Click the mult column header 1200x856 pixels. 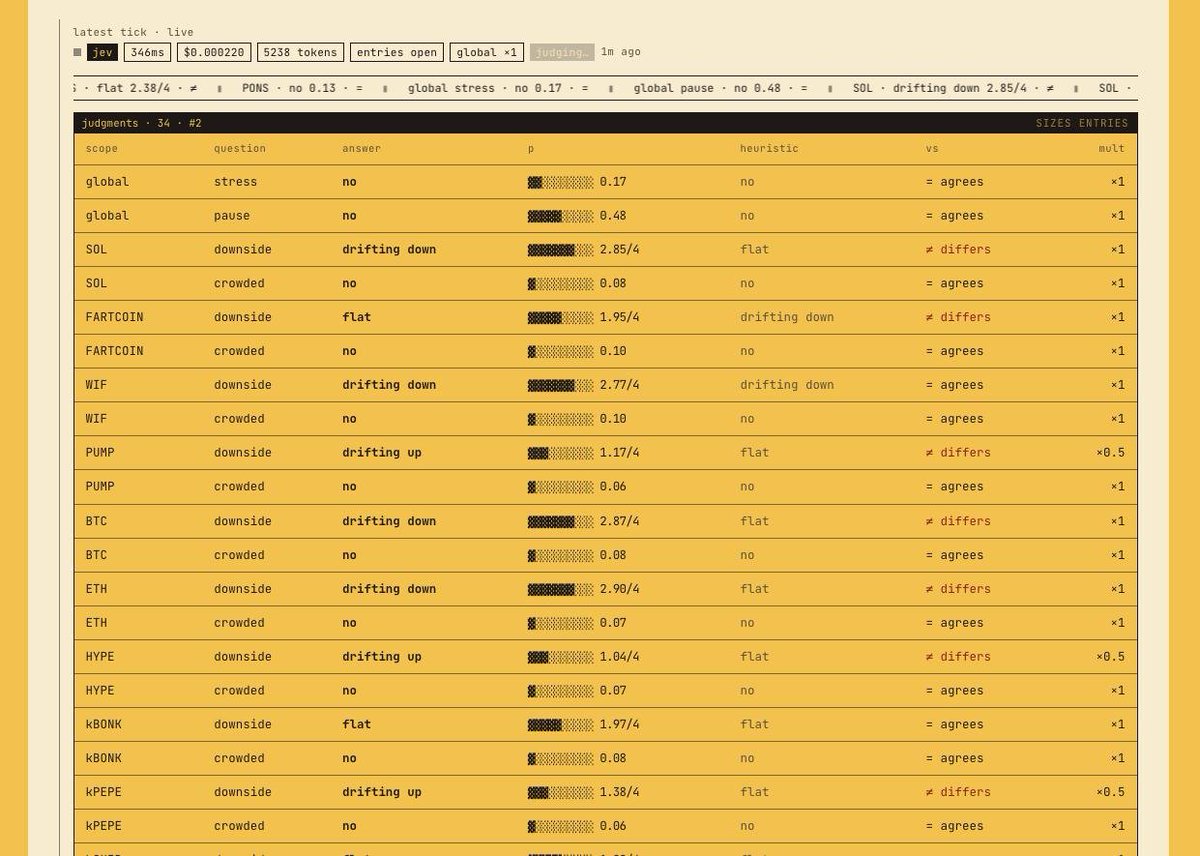point(1111,148)
